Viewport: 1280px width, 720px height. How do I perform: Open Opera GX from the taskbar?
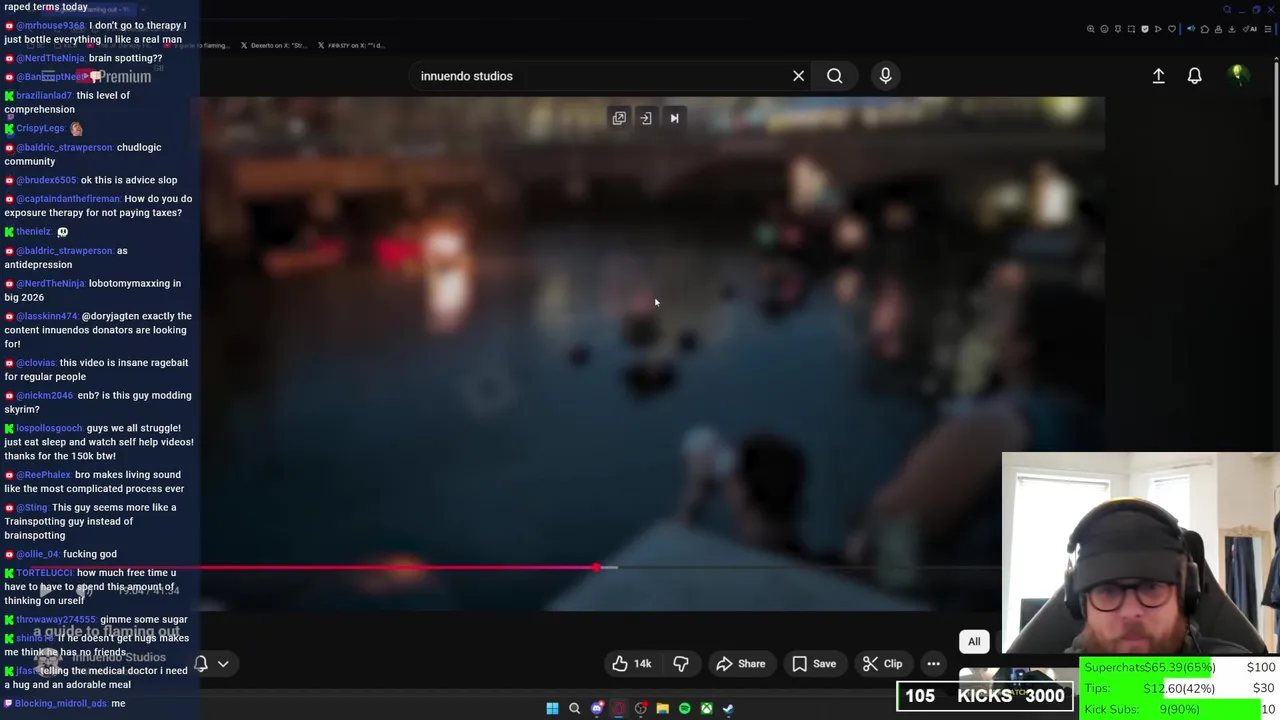click(x=619, y=708)
